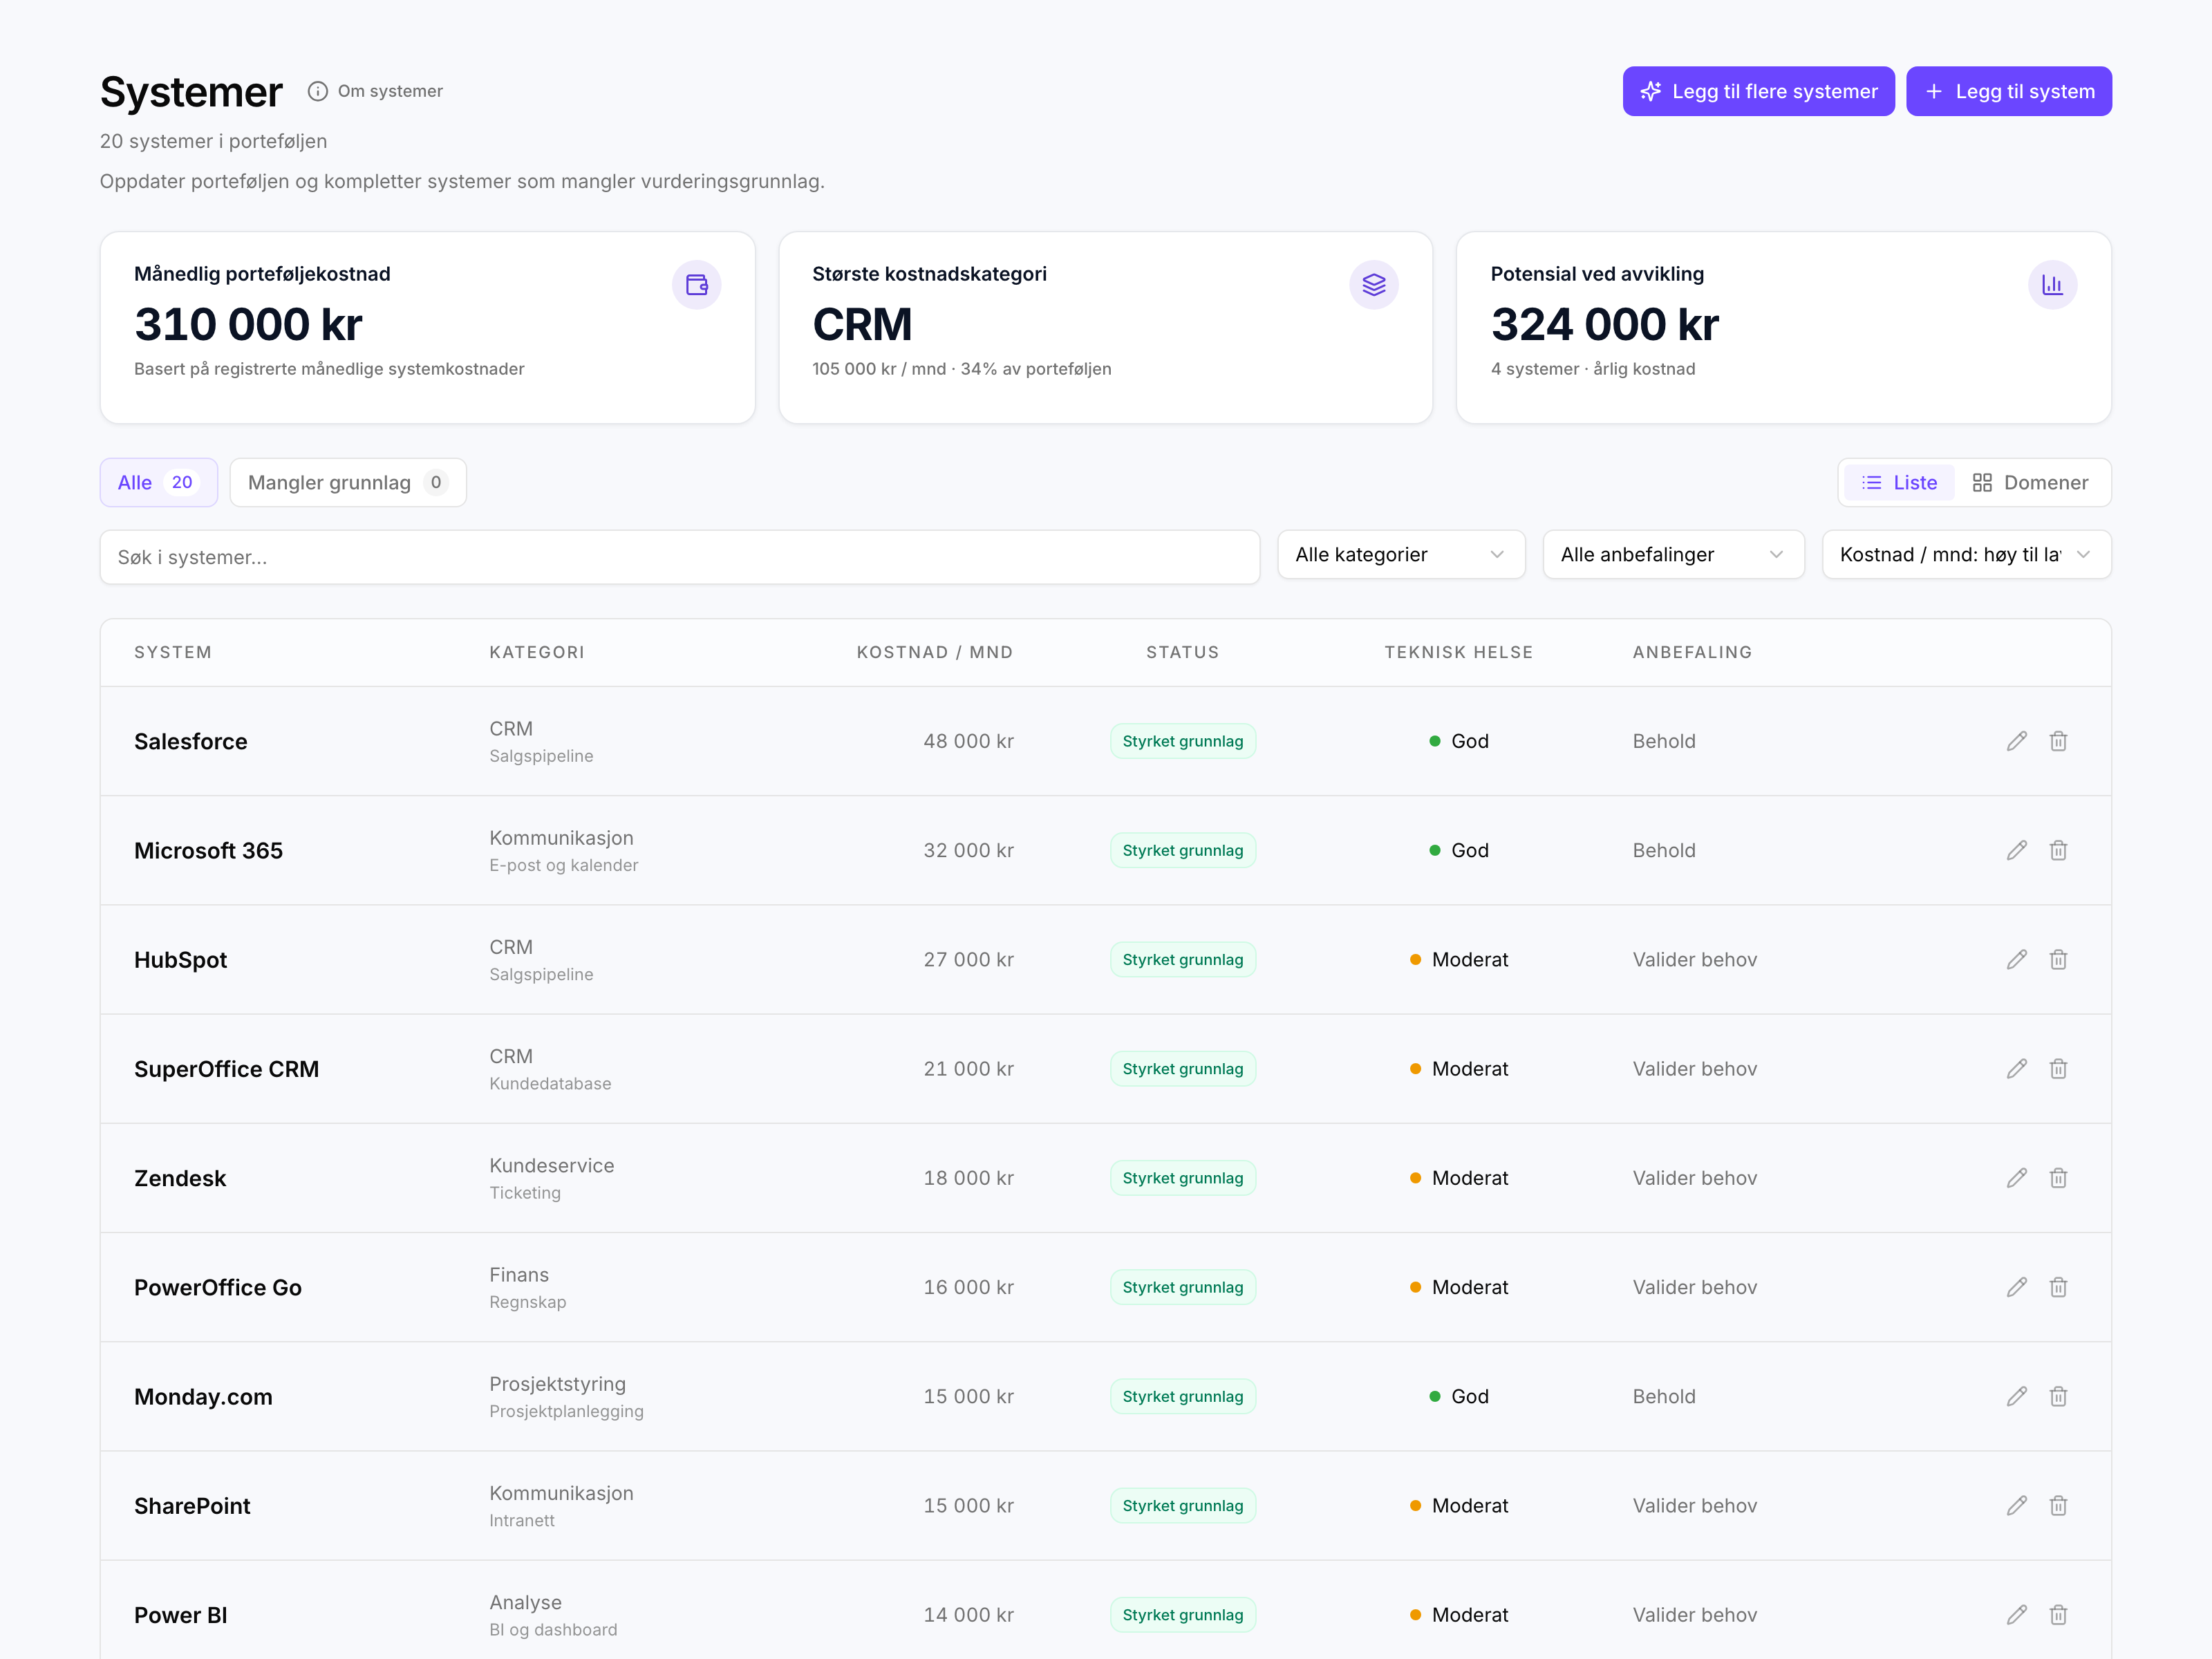
Task: Click the 324 000 kr potential value
Action: [x=1605, y=324]
